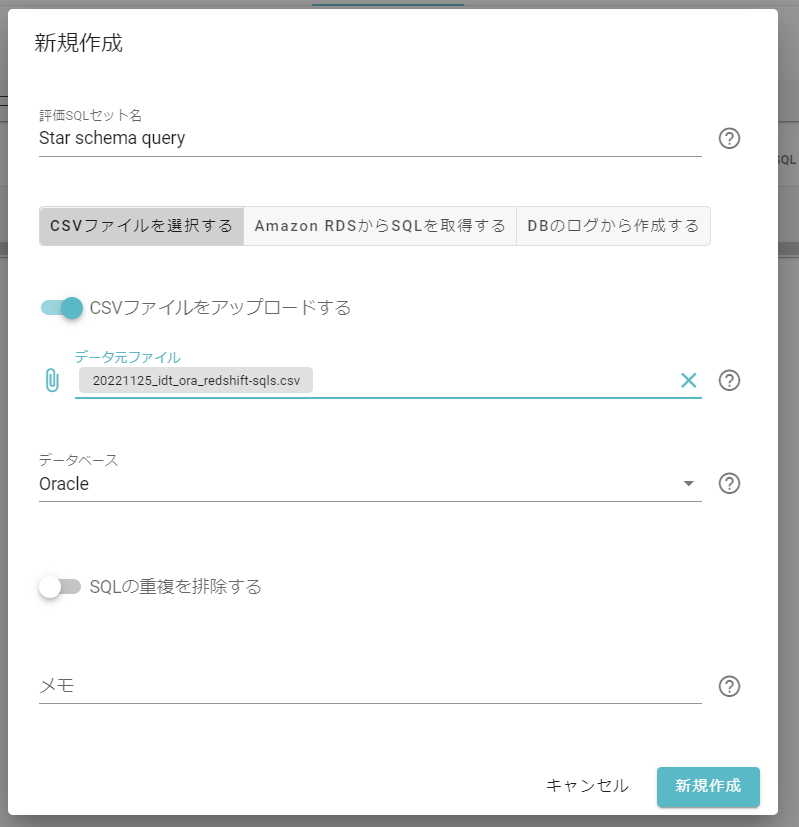The height and width of the screenshot is (827, 799).
Task: Click into the メモ input field
Action: [370, 686]
